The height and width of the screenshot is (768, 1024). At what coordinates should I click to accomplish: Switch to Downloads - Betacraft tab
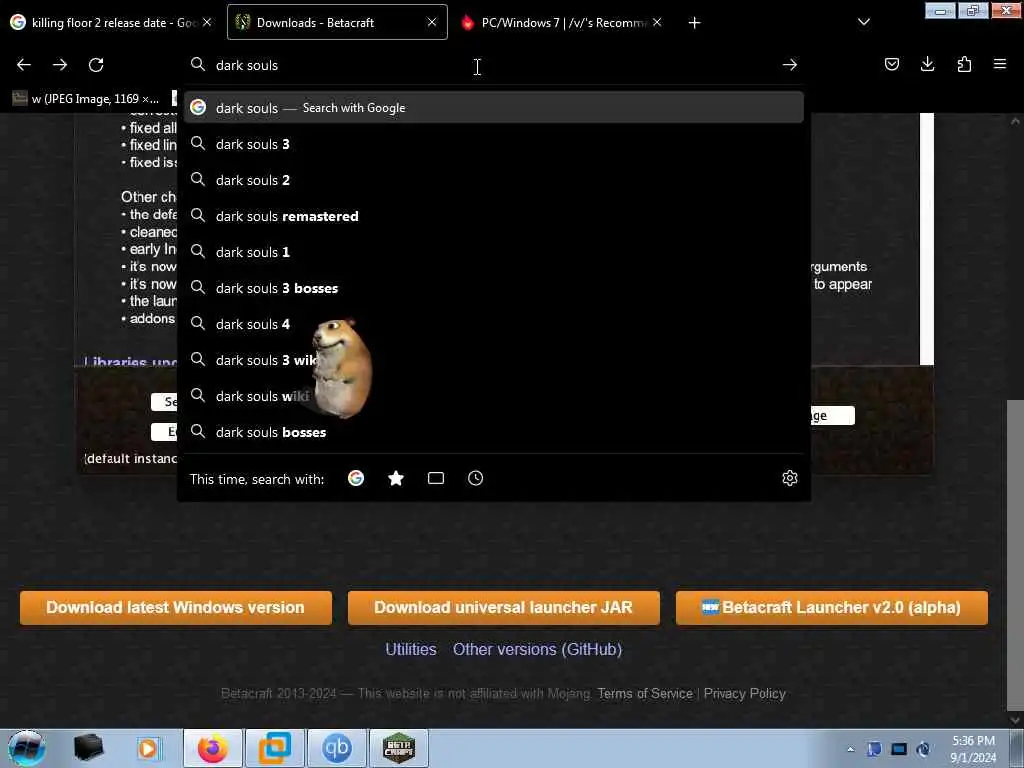pyautogui.click(x=337, y=22)
